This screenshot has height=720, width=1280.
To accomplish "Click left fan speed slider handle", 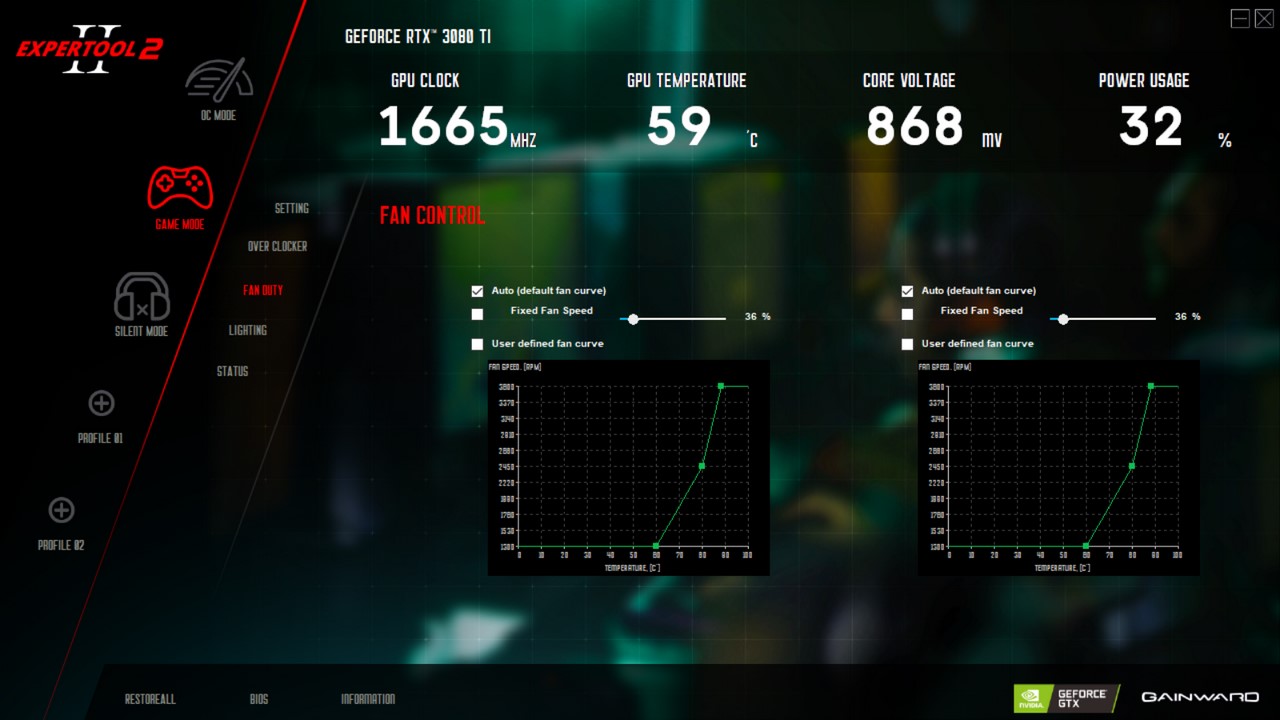I will point(633,319).
